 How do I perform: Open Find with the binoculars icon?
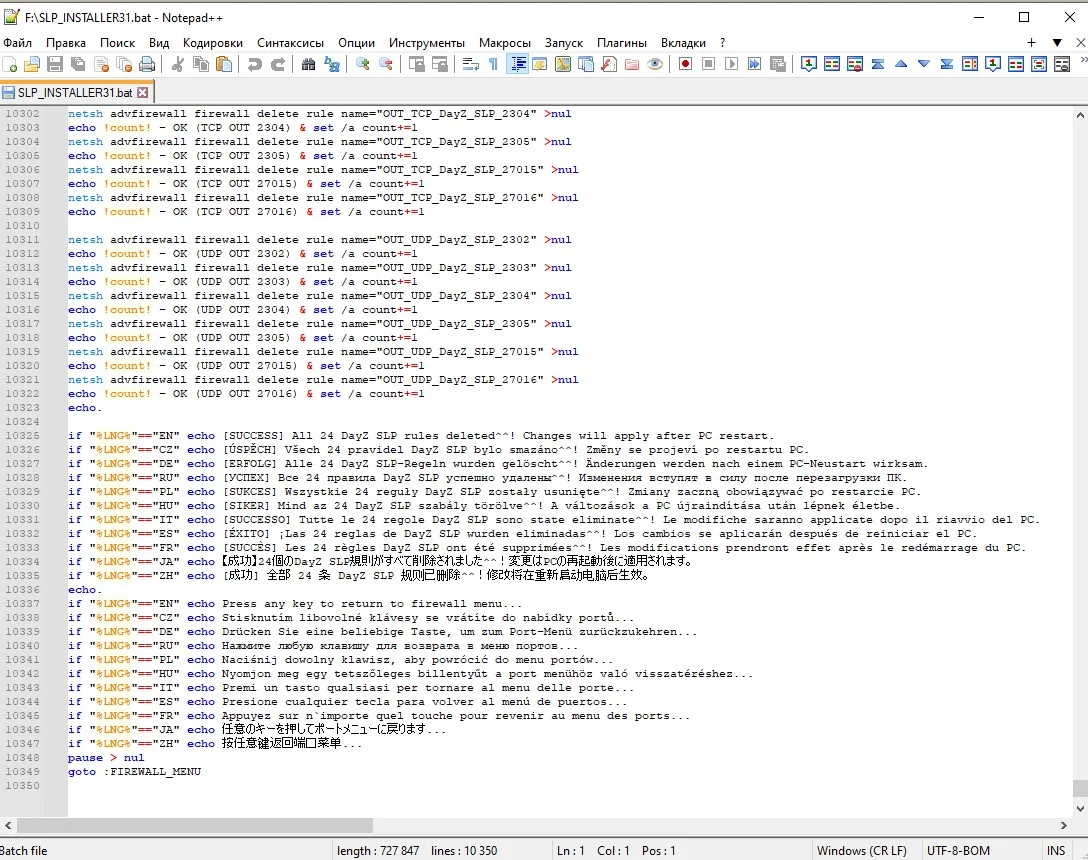pyautogui.click(x=309, y=65)
